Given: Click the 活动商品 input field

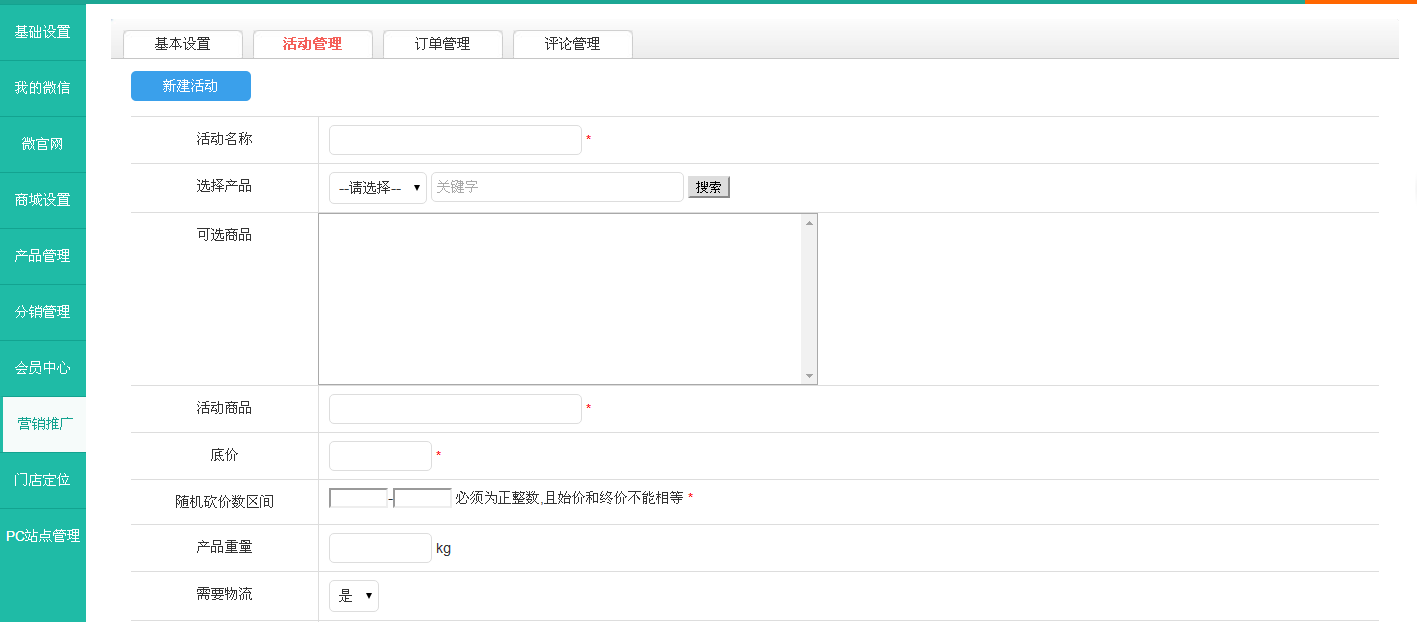Looking at the screenshot, I should 455,409.
